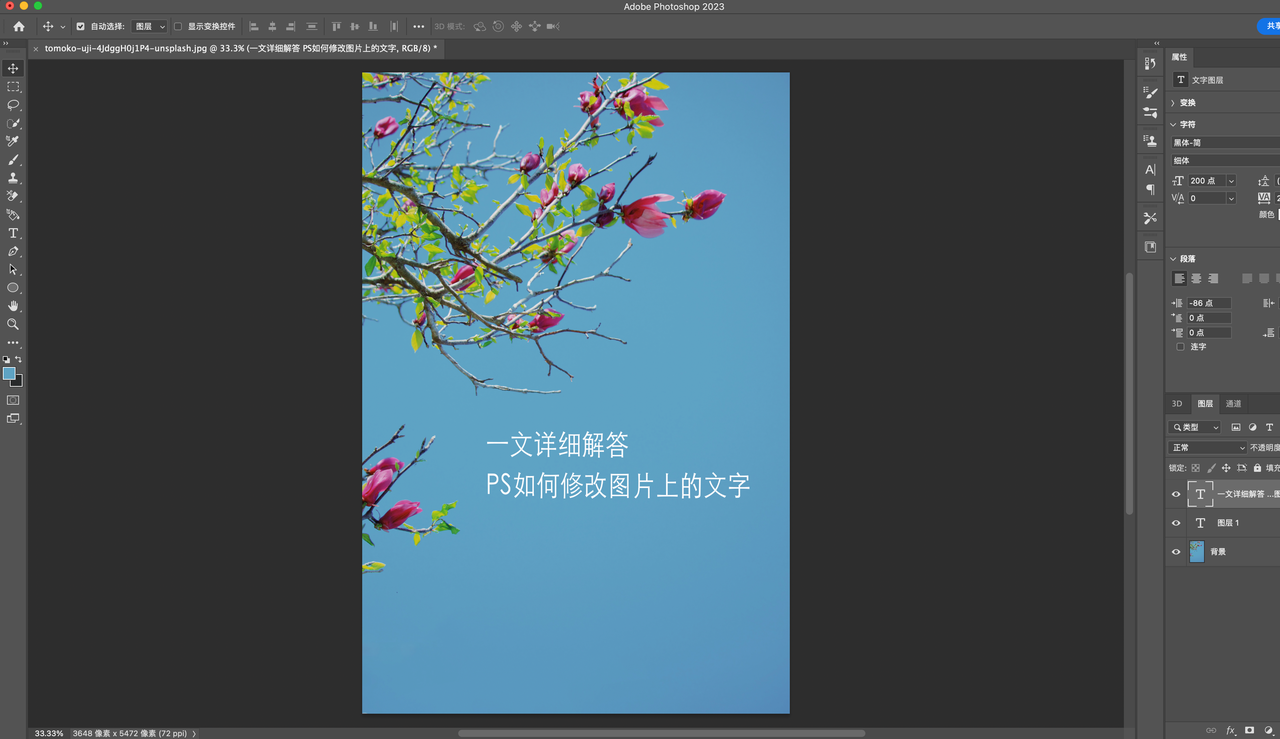Open the 正常 blend mode dropdown

(1208, 448)
